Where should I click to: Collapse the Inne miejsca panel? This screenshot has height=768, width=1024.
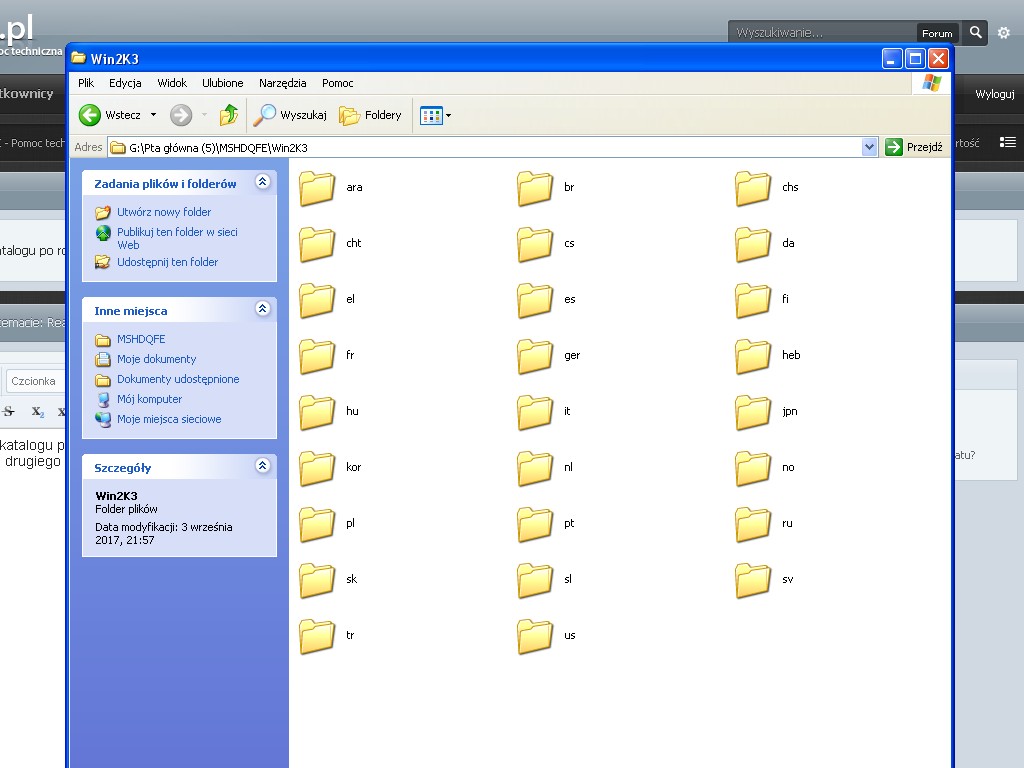[263, 308]
